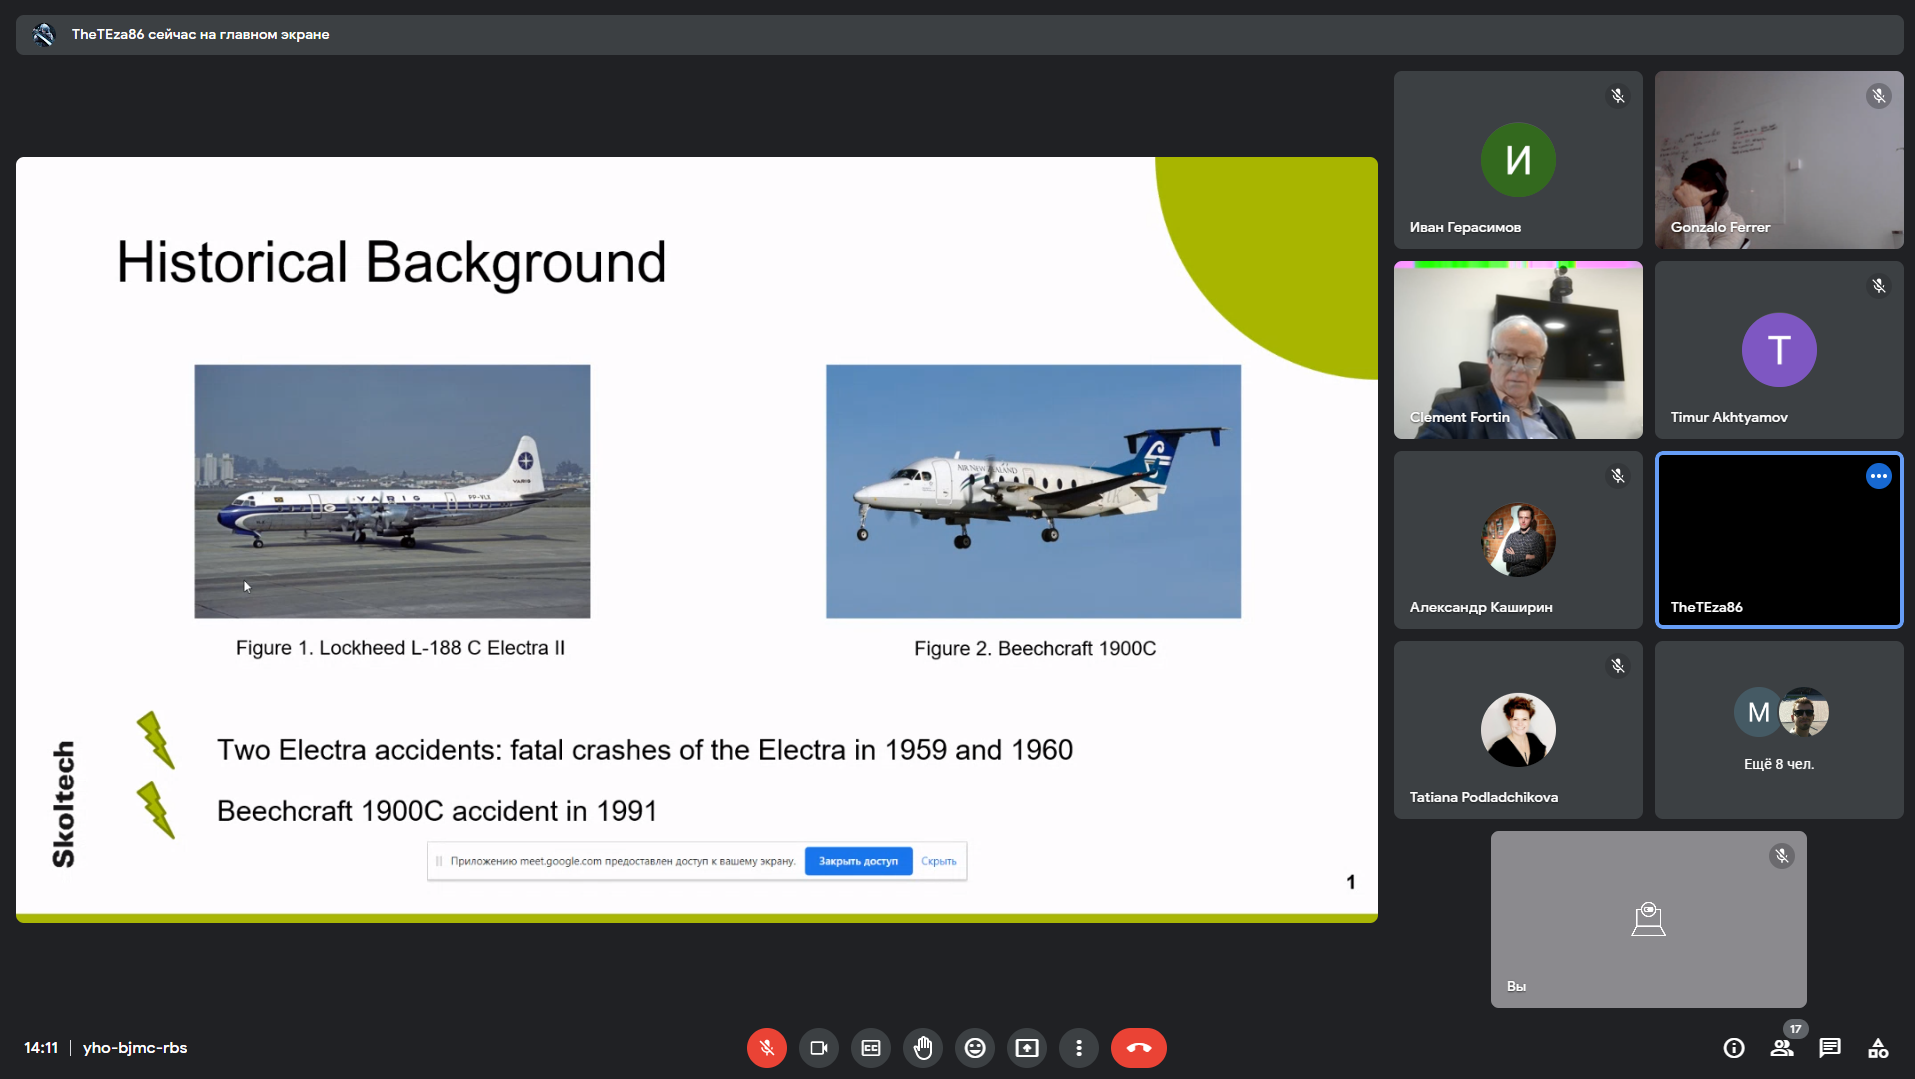Select your own 'Вы' tile

coord(1648,919)
